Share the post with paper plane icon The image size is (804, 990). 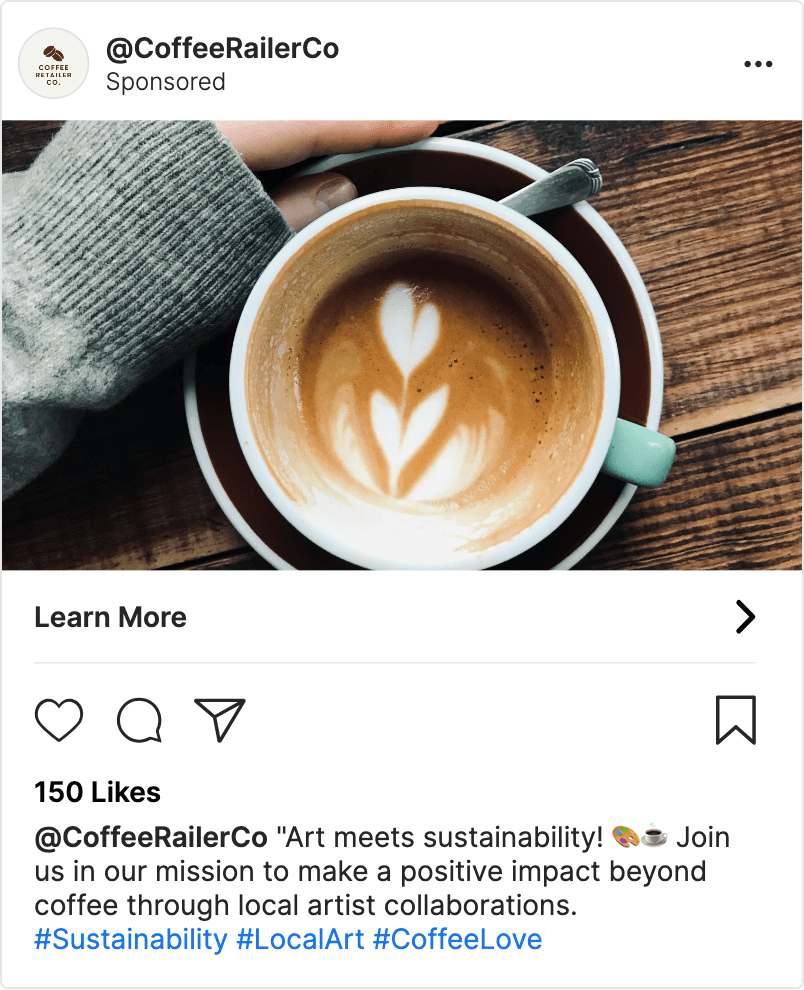(x=220, y=720)
